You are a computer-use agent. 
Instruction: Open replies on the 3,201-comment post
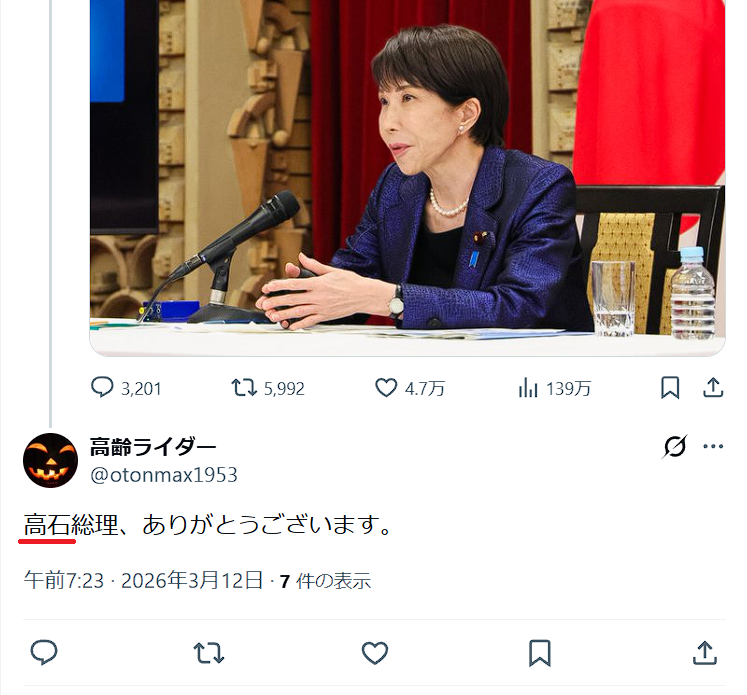[x=126, y=388]
